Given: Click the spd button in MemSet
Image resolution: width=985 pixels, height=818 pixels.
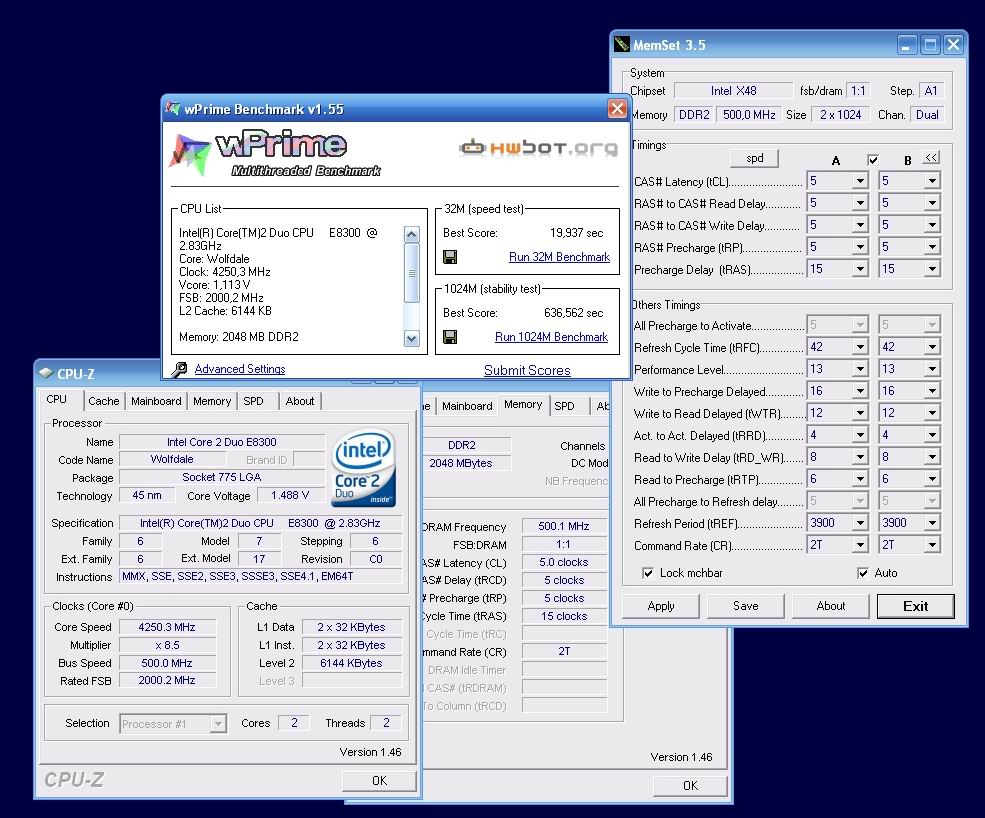Looking at the screenshot, I should tap(754, 158).
